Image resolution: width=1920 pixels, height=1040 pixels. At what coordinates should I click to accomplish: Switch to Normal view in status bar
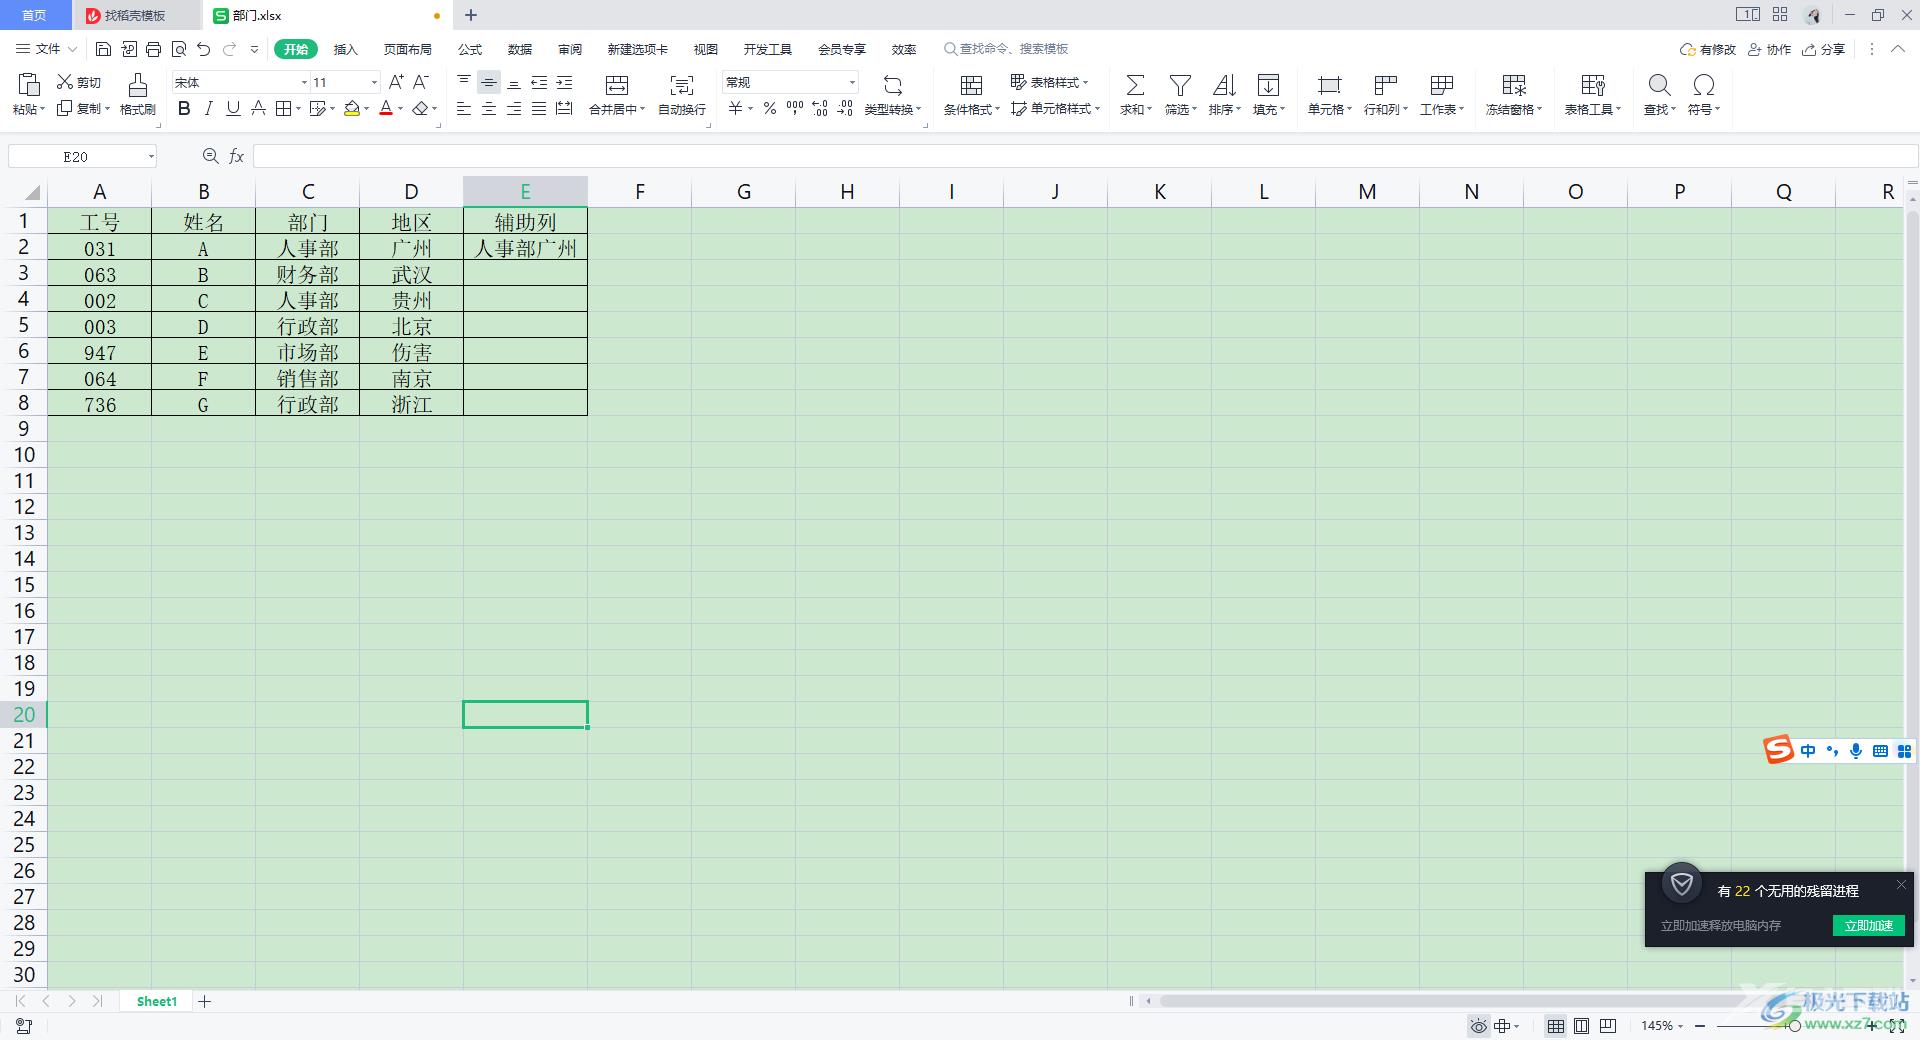(x=1556, y=1026)
